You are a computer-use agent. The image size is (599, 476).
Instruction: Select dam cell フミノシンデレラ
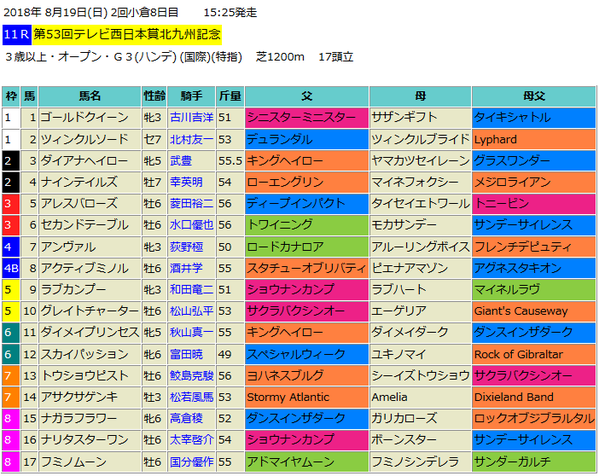[420, 463]
